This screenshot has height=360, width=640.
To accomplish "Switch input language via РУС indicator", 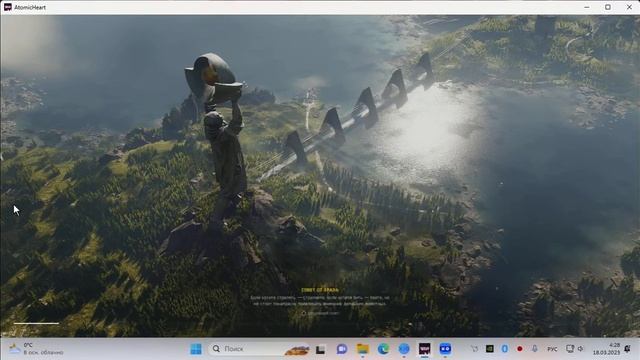I will click(x=552, y=349).
